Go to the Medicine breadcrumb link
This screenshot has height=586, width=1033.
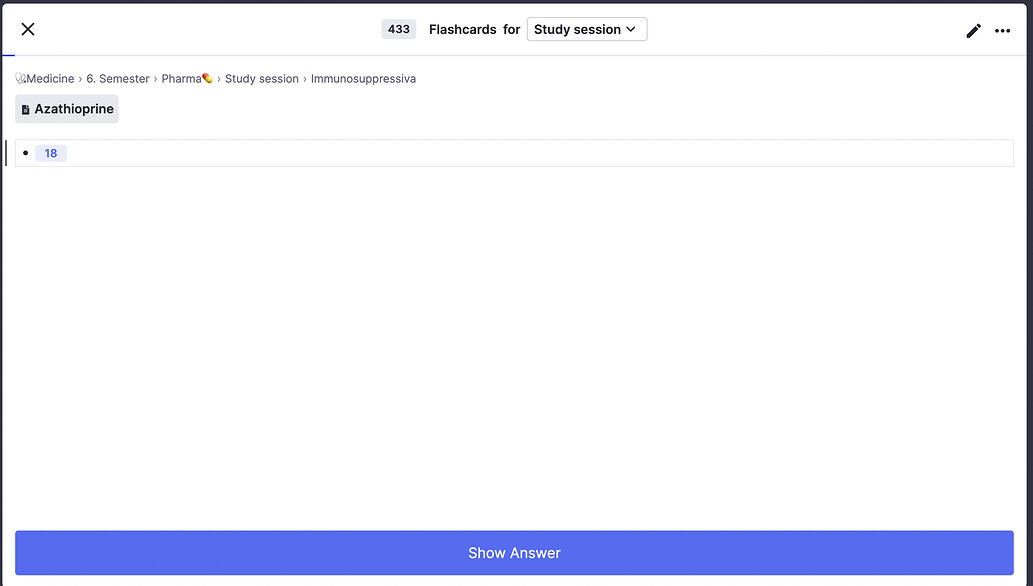(x=49, y=78)
